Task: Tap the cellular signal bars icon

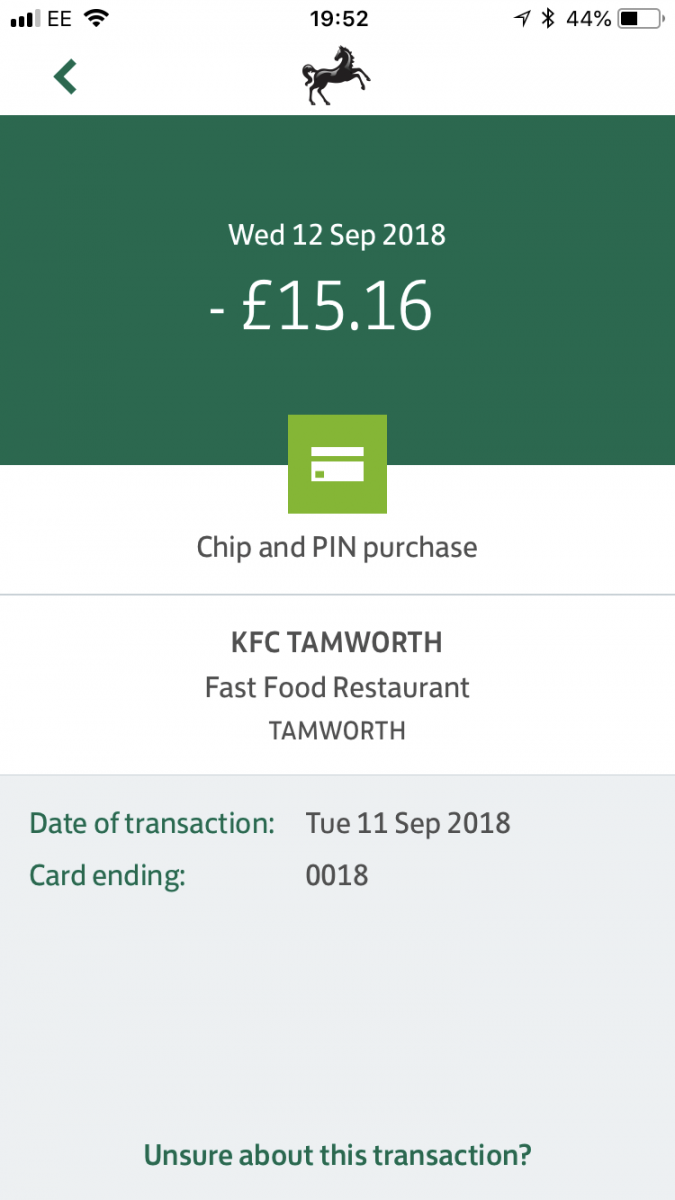Action: 23,19
